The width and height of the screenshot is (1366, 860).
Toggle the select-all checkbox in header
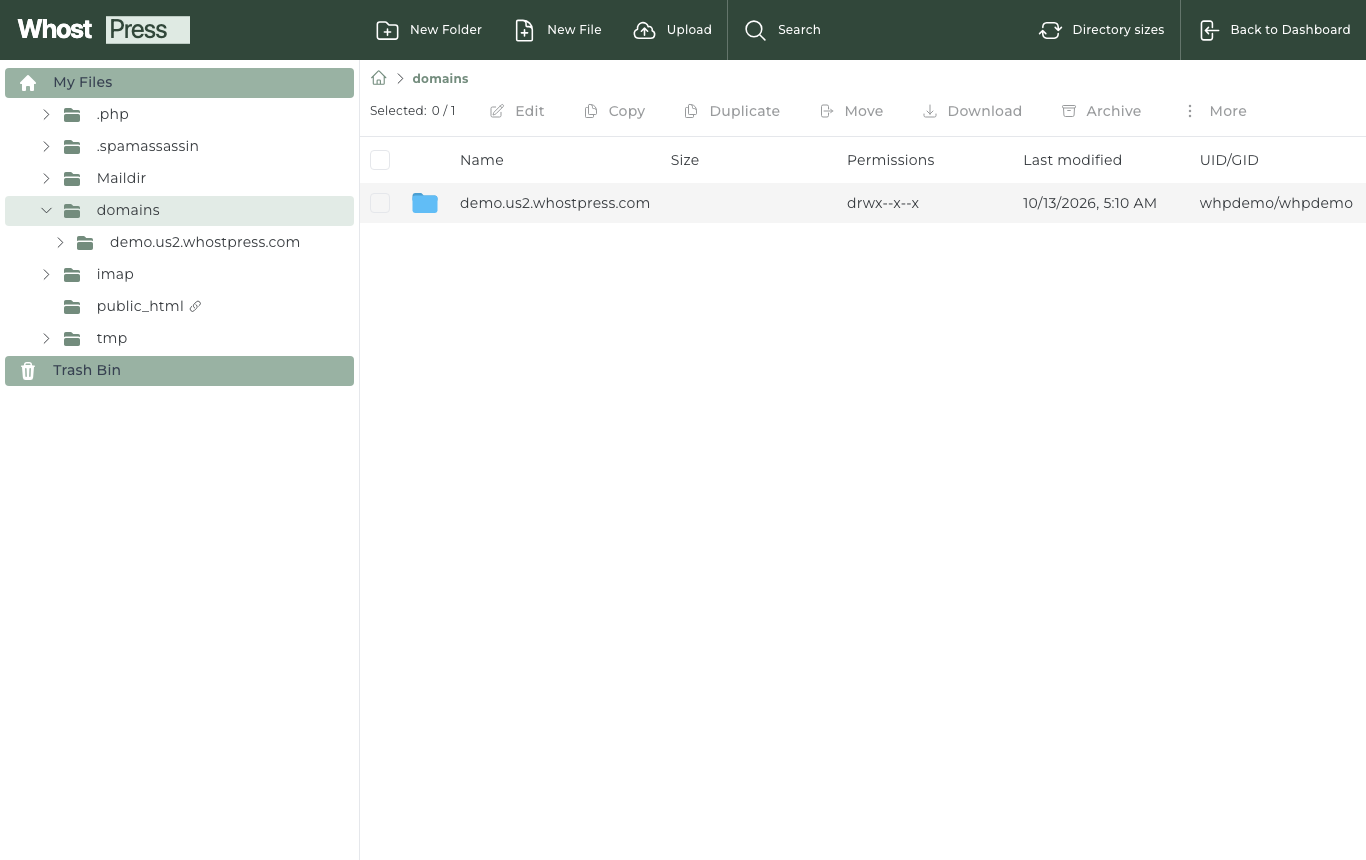point(380,160)
